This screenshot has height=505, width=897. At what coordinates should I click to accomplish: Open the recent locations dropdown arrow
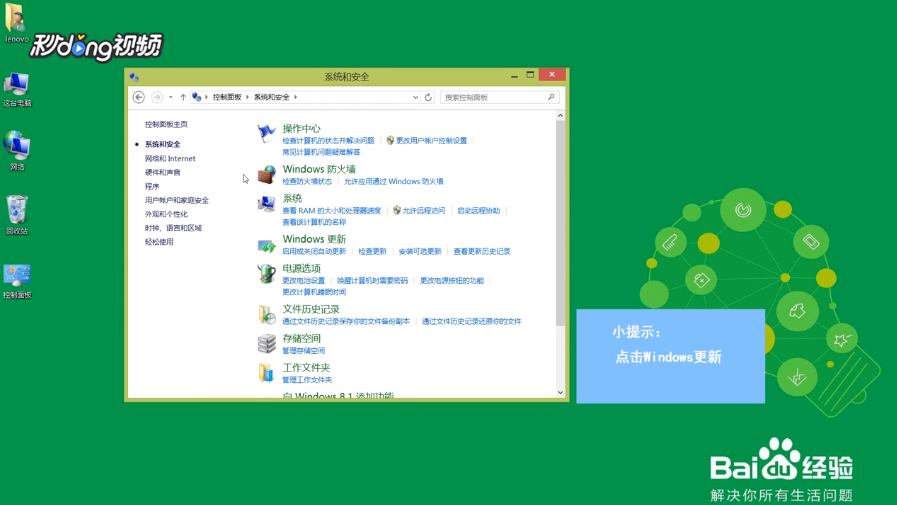pos(170,97)
